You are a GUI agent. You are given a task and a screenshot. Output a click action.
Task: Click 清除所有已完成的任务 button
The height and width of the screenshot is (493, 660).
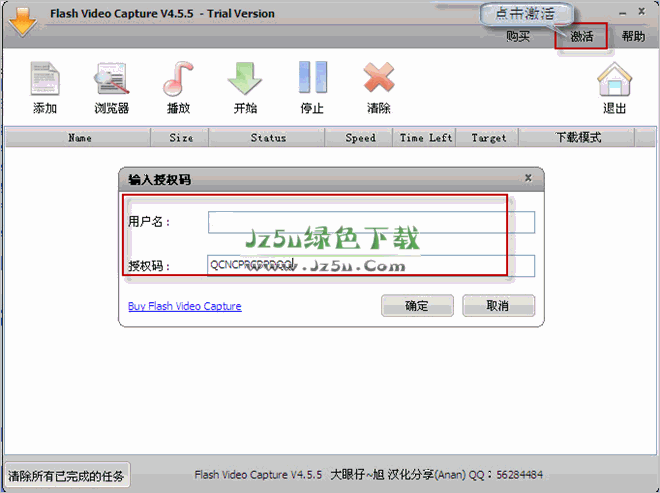[x=67, y=476]
